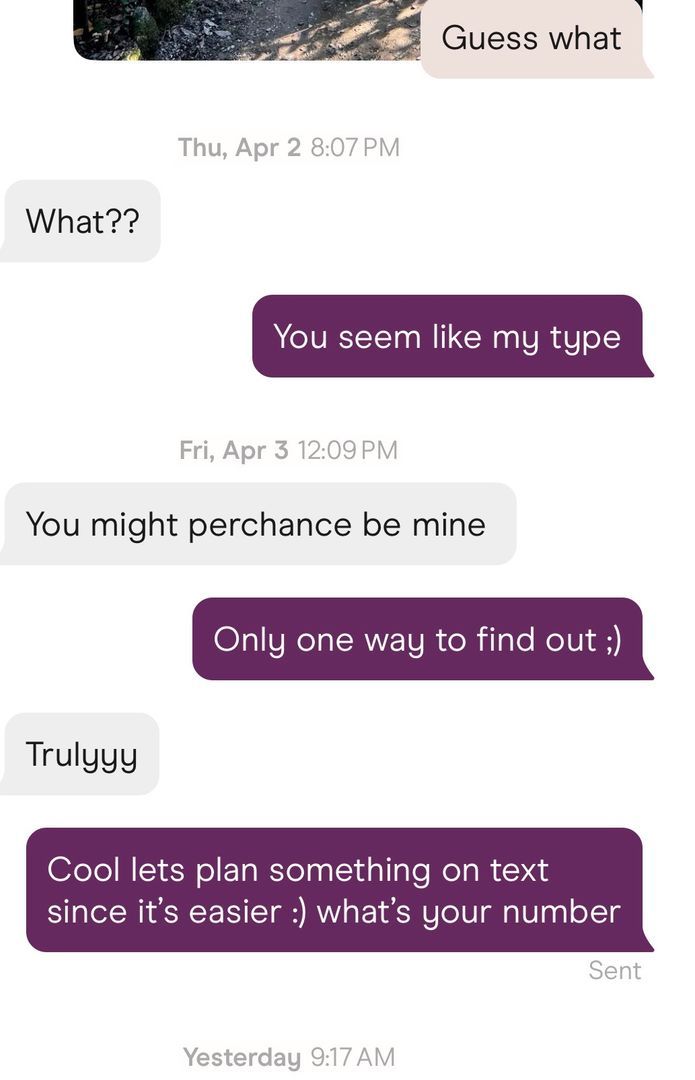Screen dimensions: 695x1080
Task: Click the "Thu, Apr 2" date label
Action: tap(239, 148)
